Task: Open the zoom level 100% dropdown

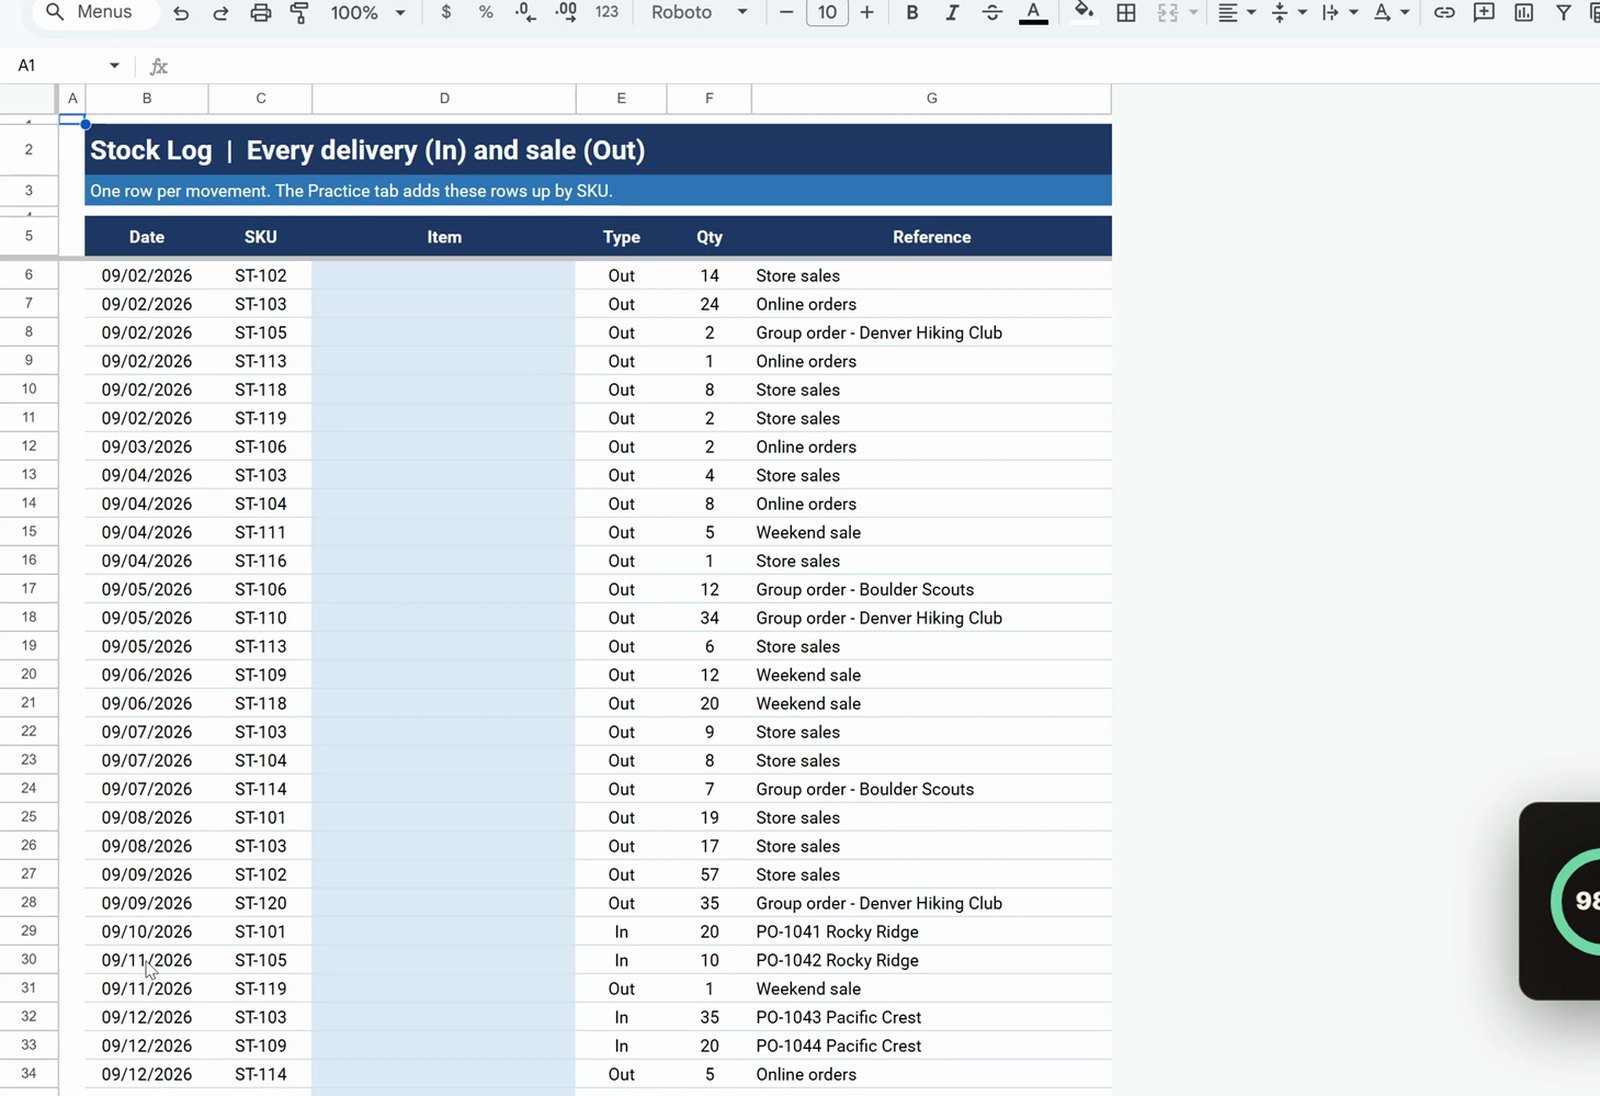Action: 368,13
